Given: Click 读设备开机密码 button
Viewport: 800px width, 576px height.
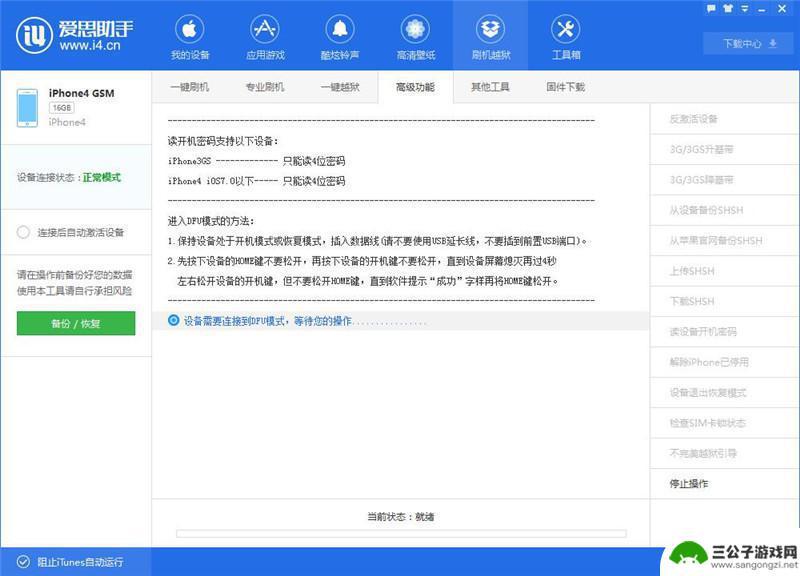Looking at the screenshot, I should pos(724,332).
